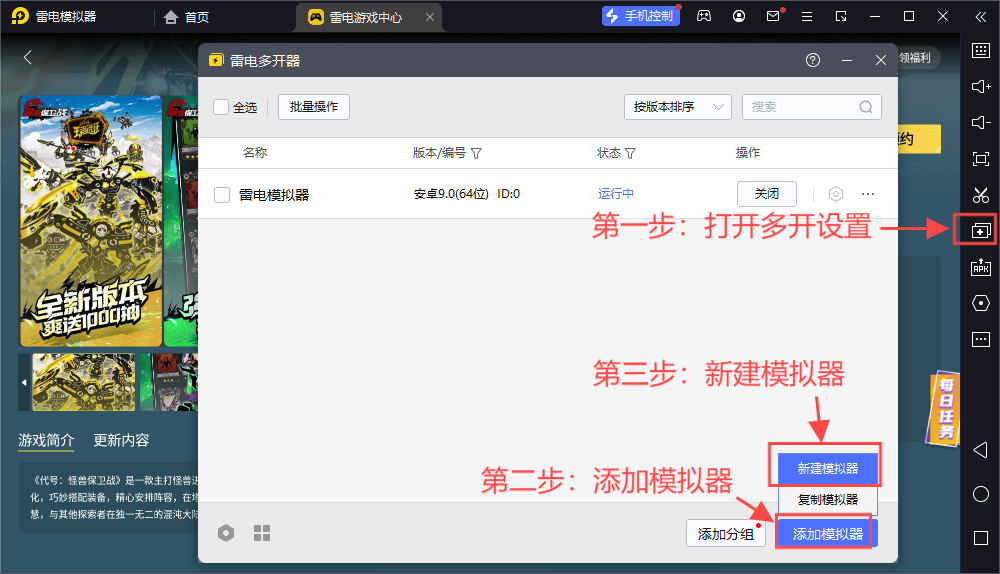Close the 雷电多开器 dialog
The image size is (1000, 574).
click(x=881, y=61)
